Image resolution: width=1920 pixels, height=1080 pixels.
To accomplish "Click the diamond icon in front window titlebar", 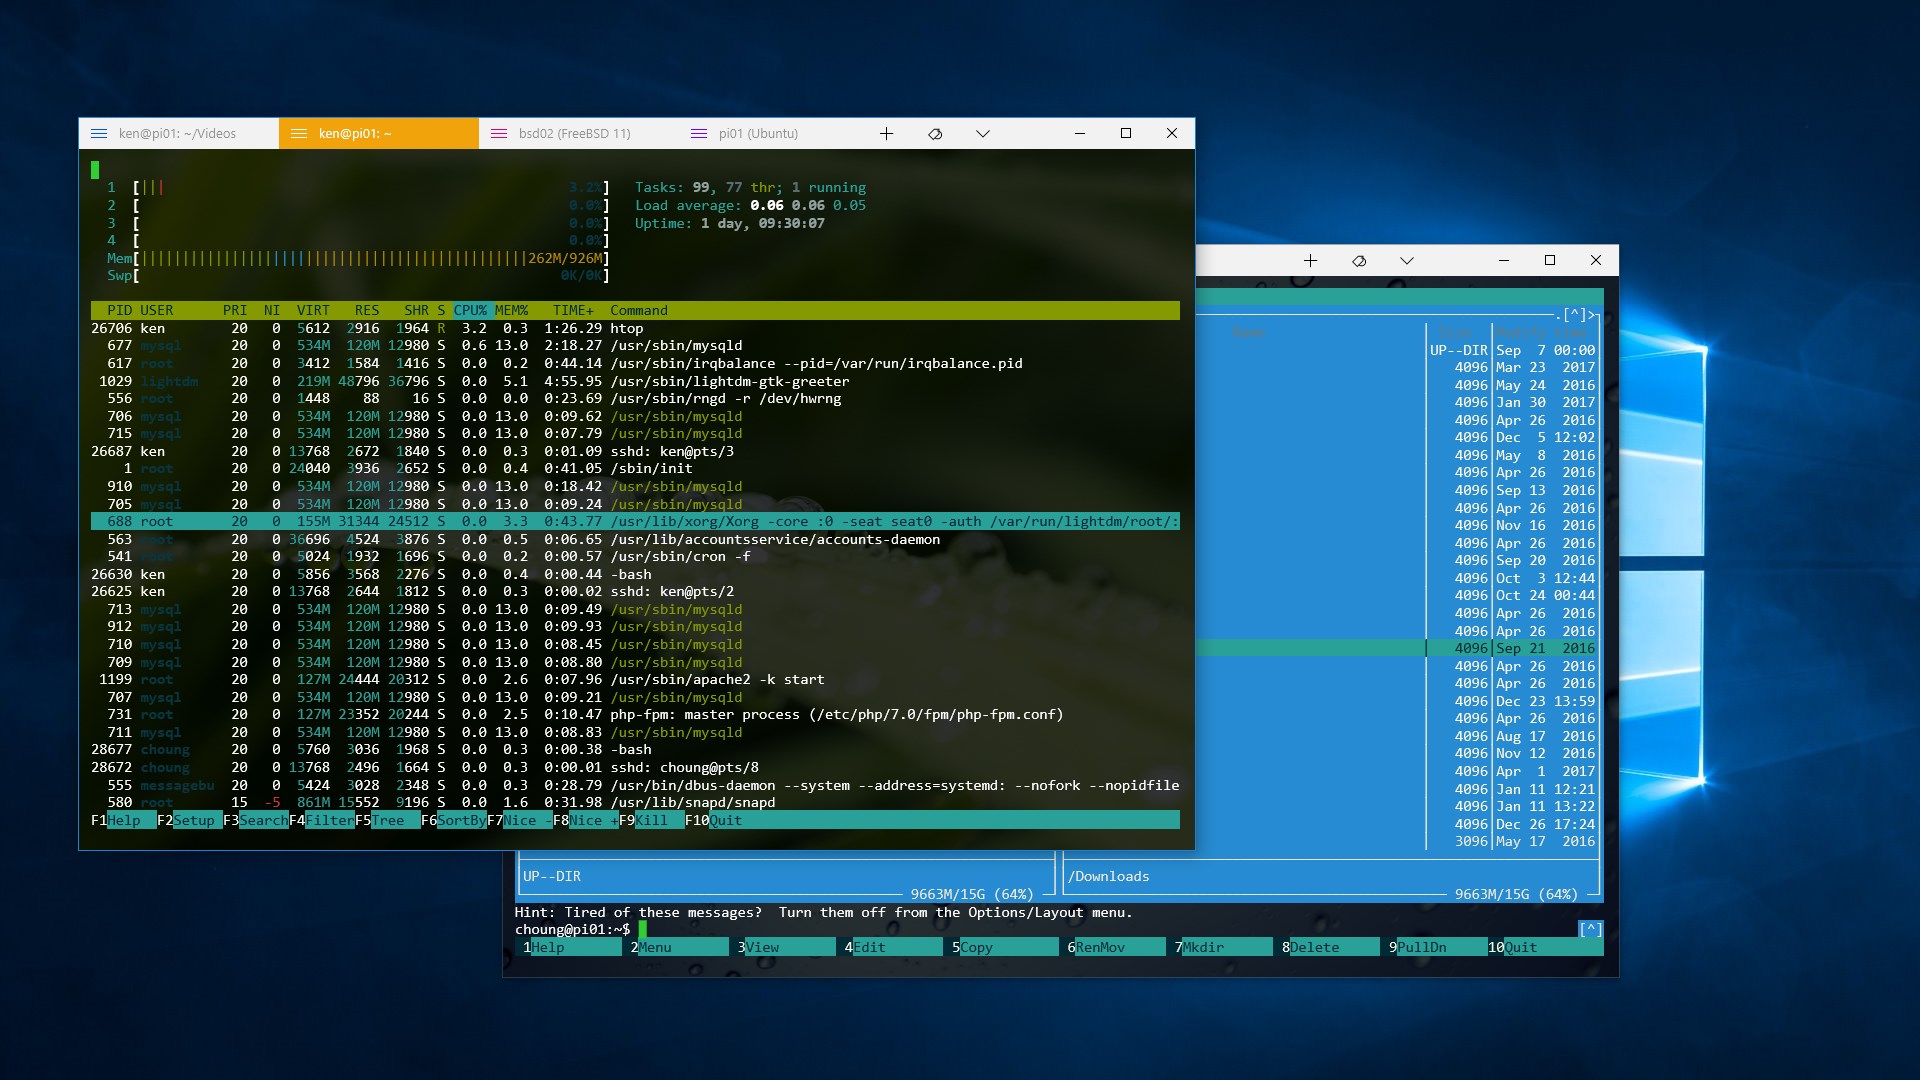I will (x=935, y=134).
